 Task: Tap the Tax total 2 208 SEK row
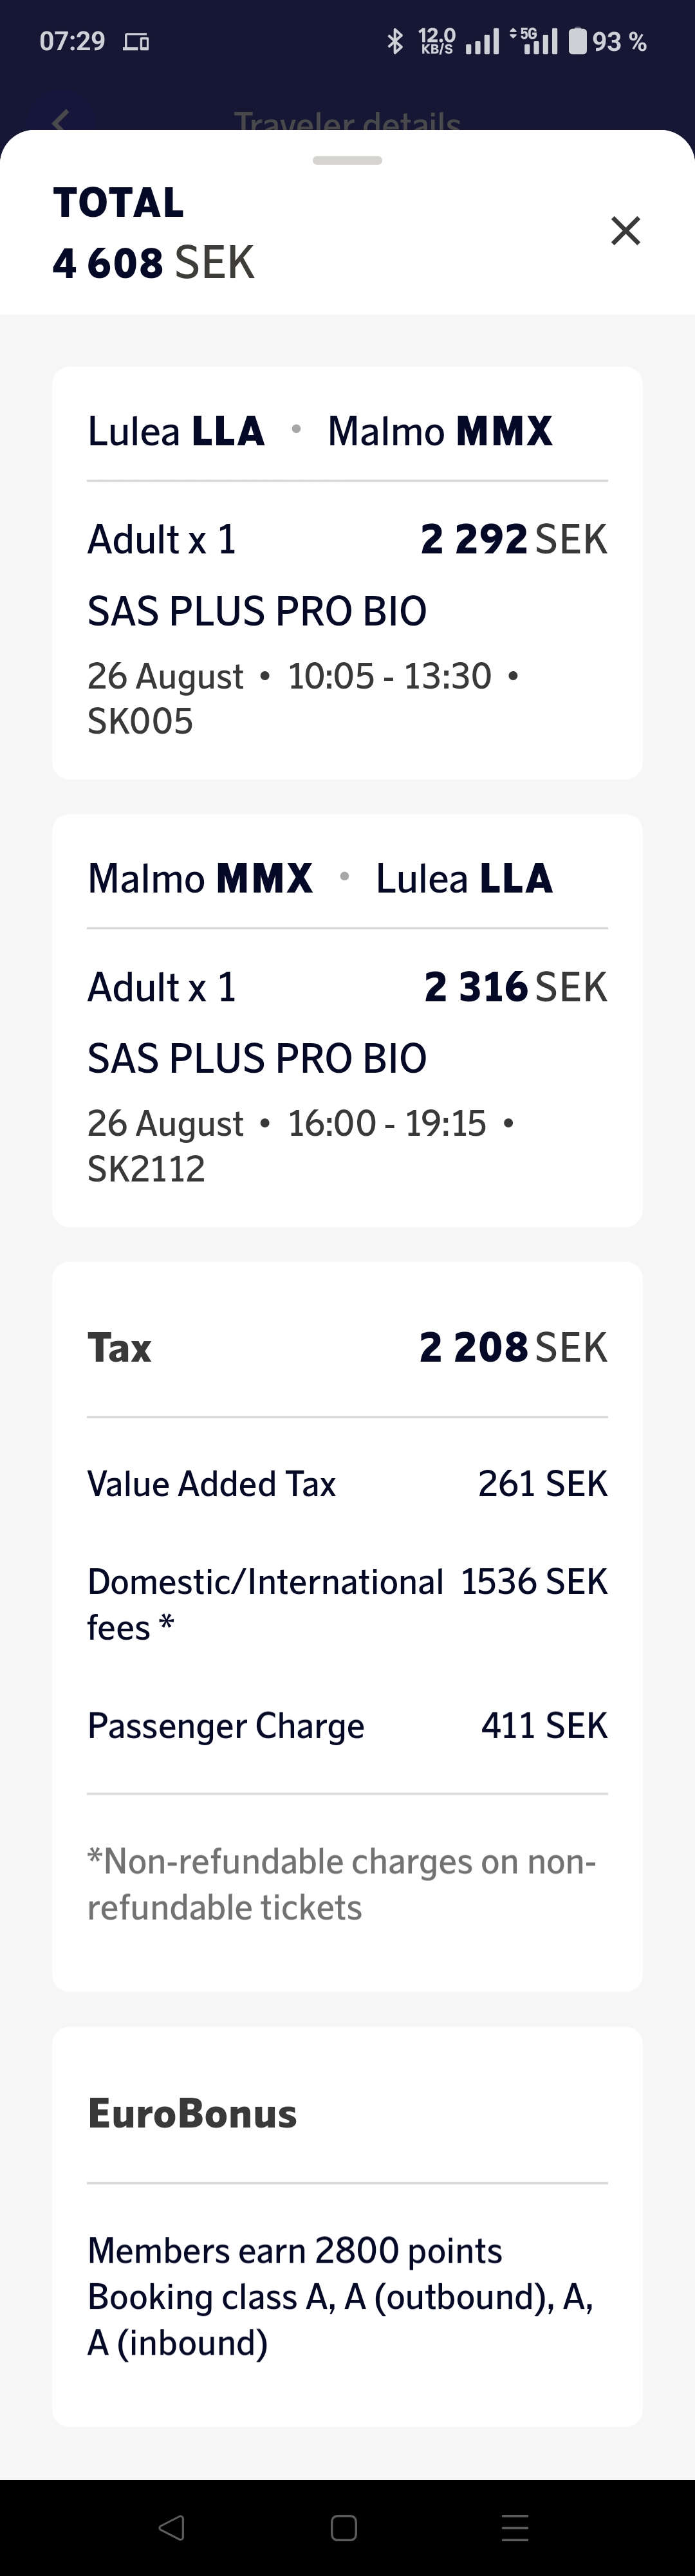tap(347, 1347)
